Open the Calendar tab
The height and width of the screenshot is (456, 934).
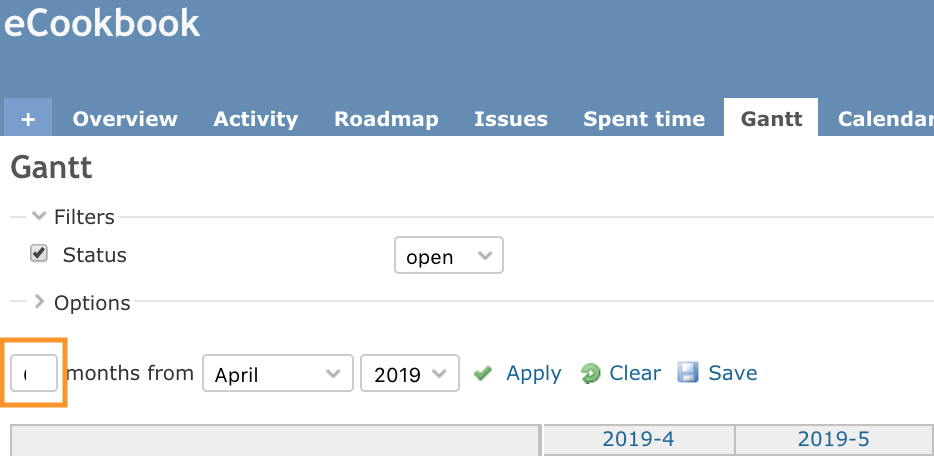[x=885, y=118]
